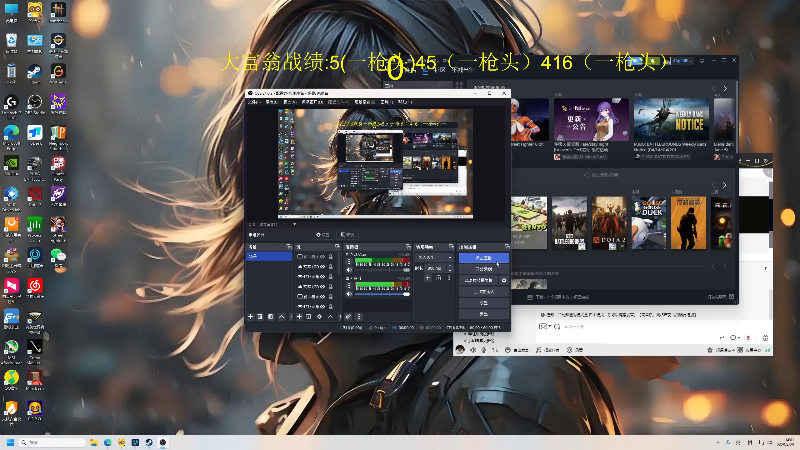Next arrow on Steam recent games row
The width and height of the screenshot is (800, 450).
click(724, 185)
